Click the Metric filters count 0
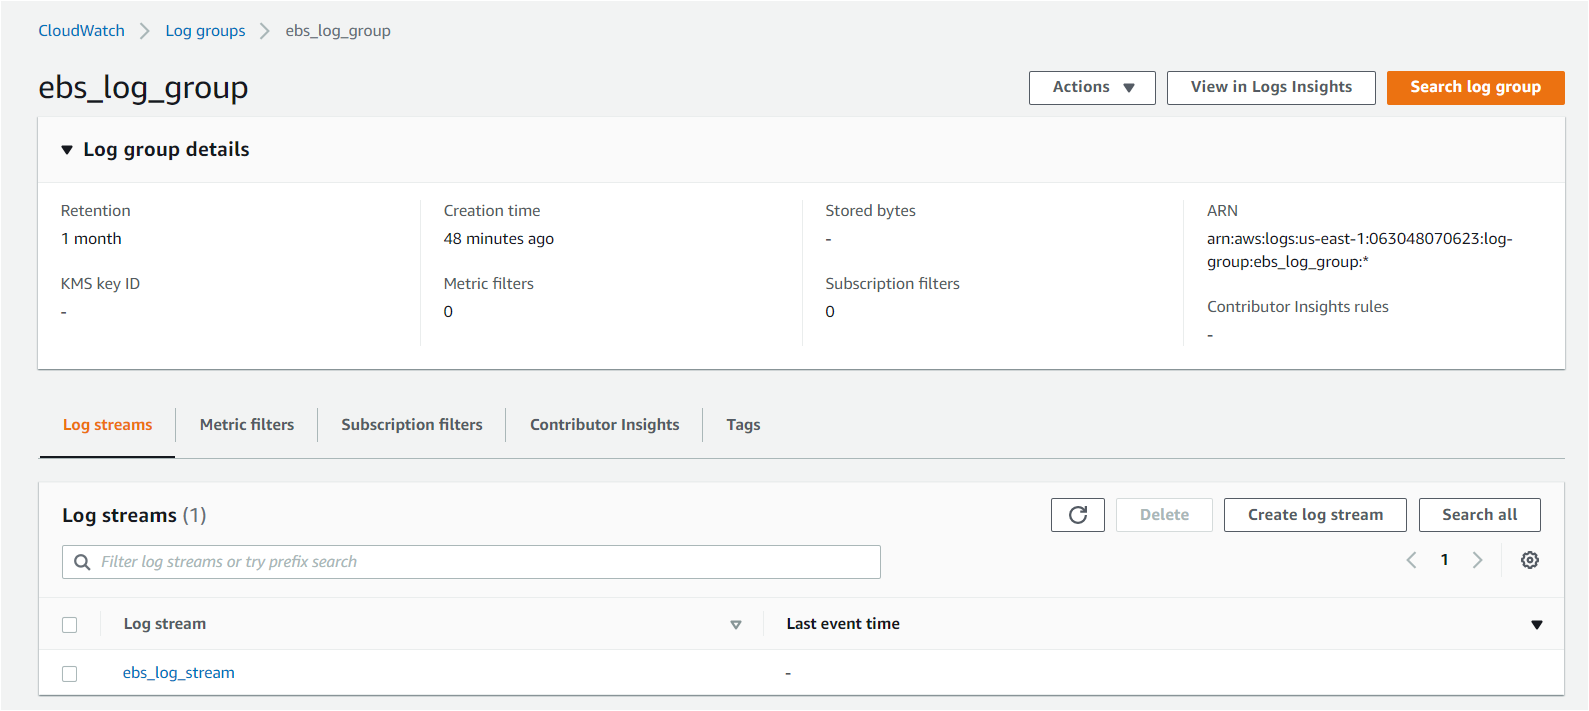Screen dimensions: 1589x711 pyautogui.click(x=448, y=312)
